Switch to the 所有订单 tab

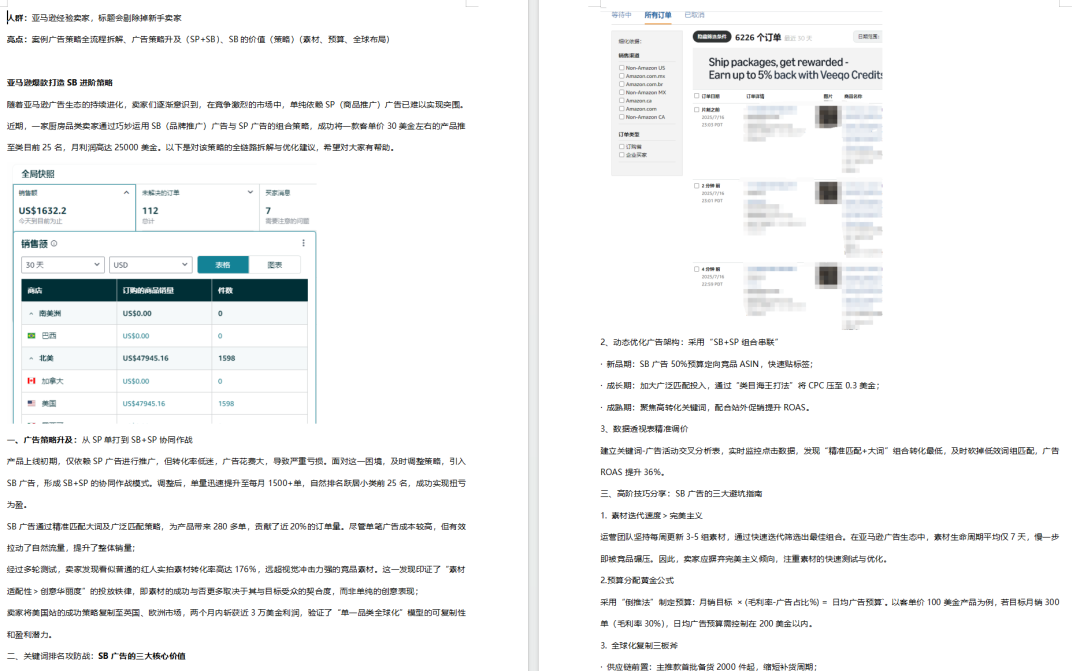(x=658, y=14)
